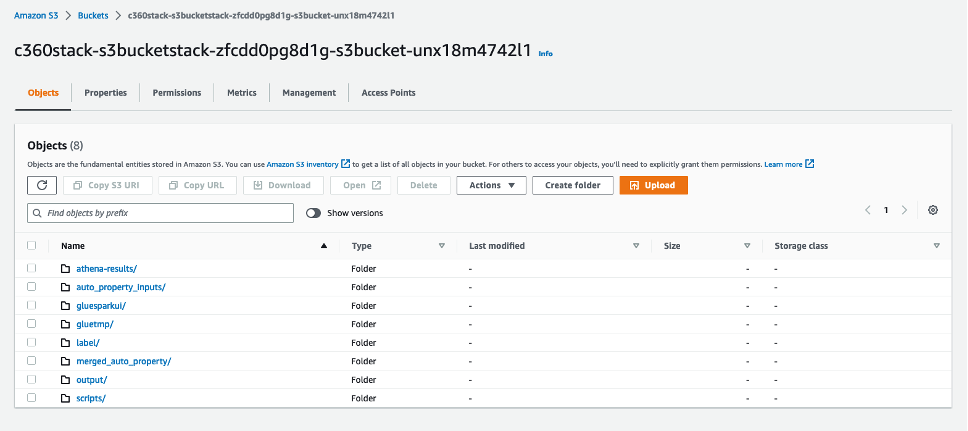Select checkbox for merged_auto_property/ row

[31, 361]
